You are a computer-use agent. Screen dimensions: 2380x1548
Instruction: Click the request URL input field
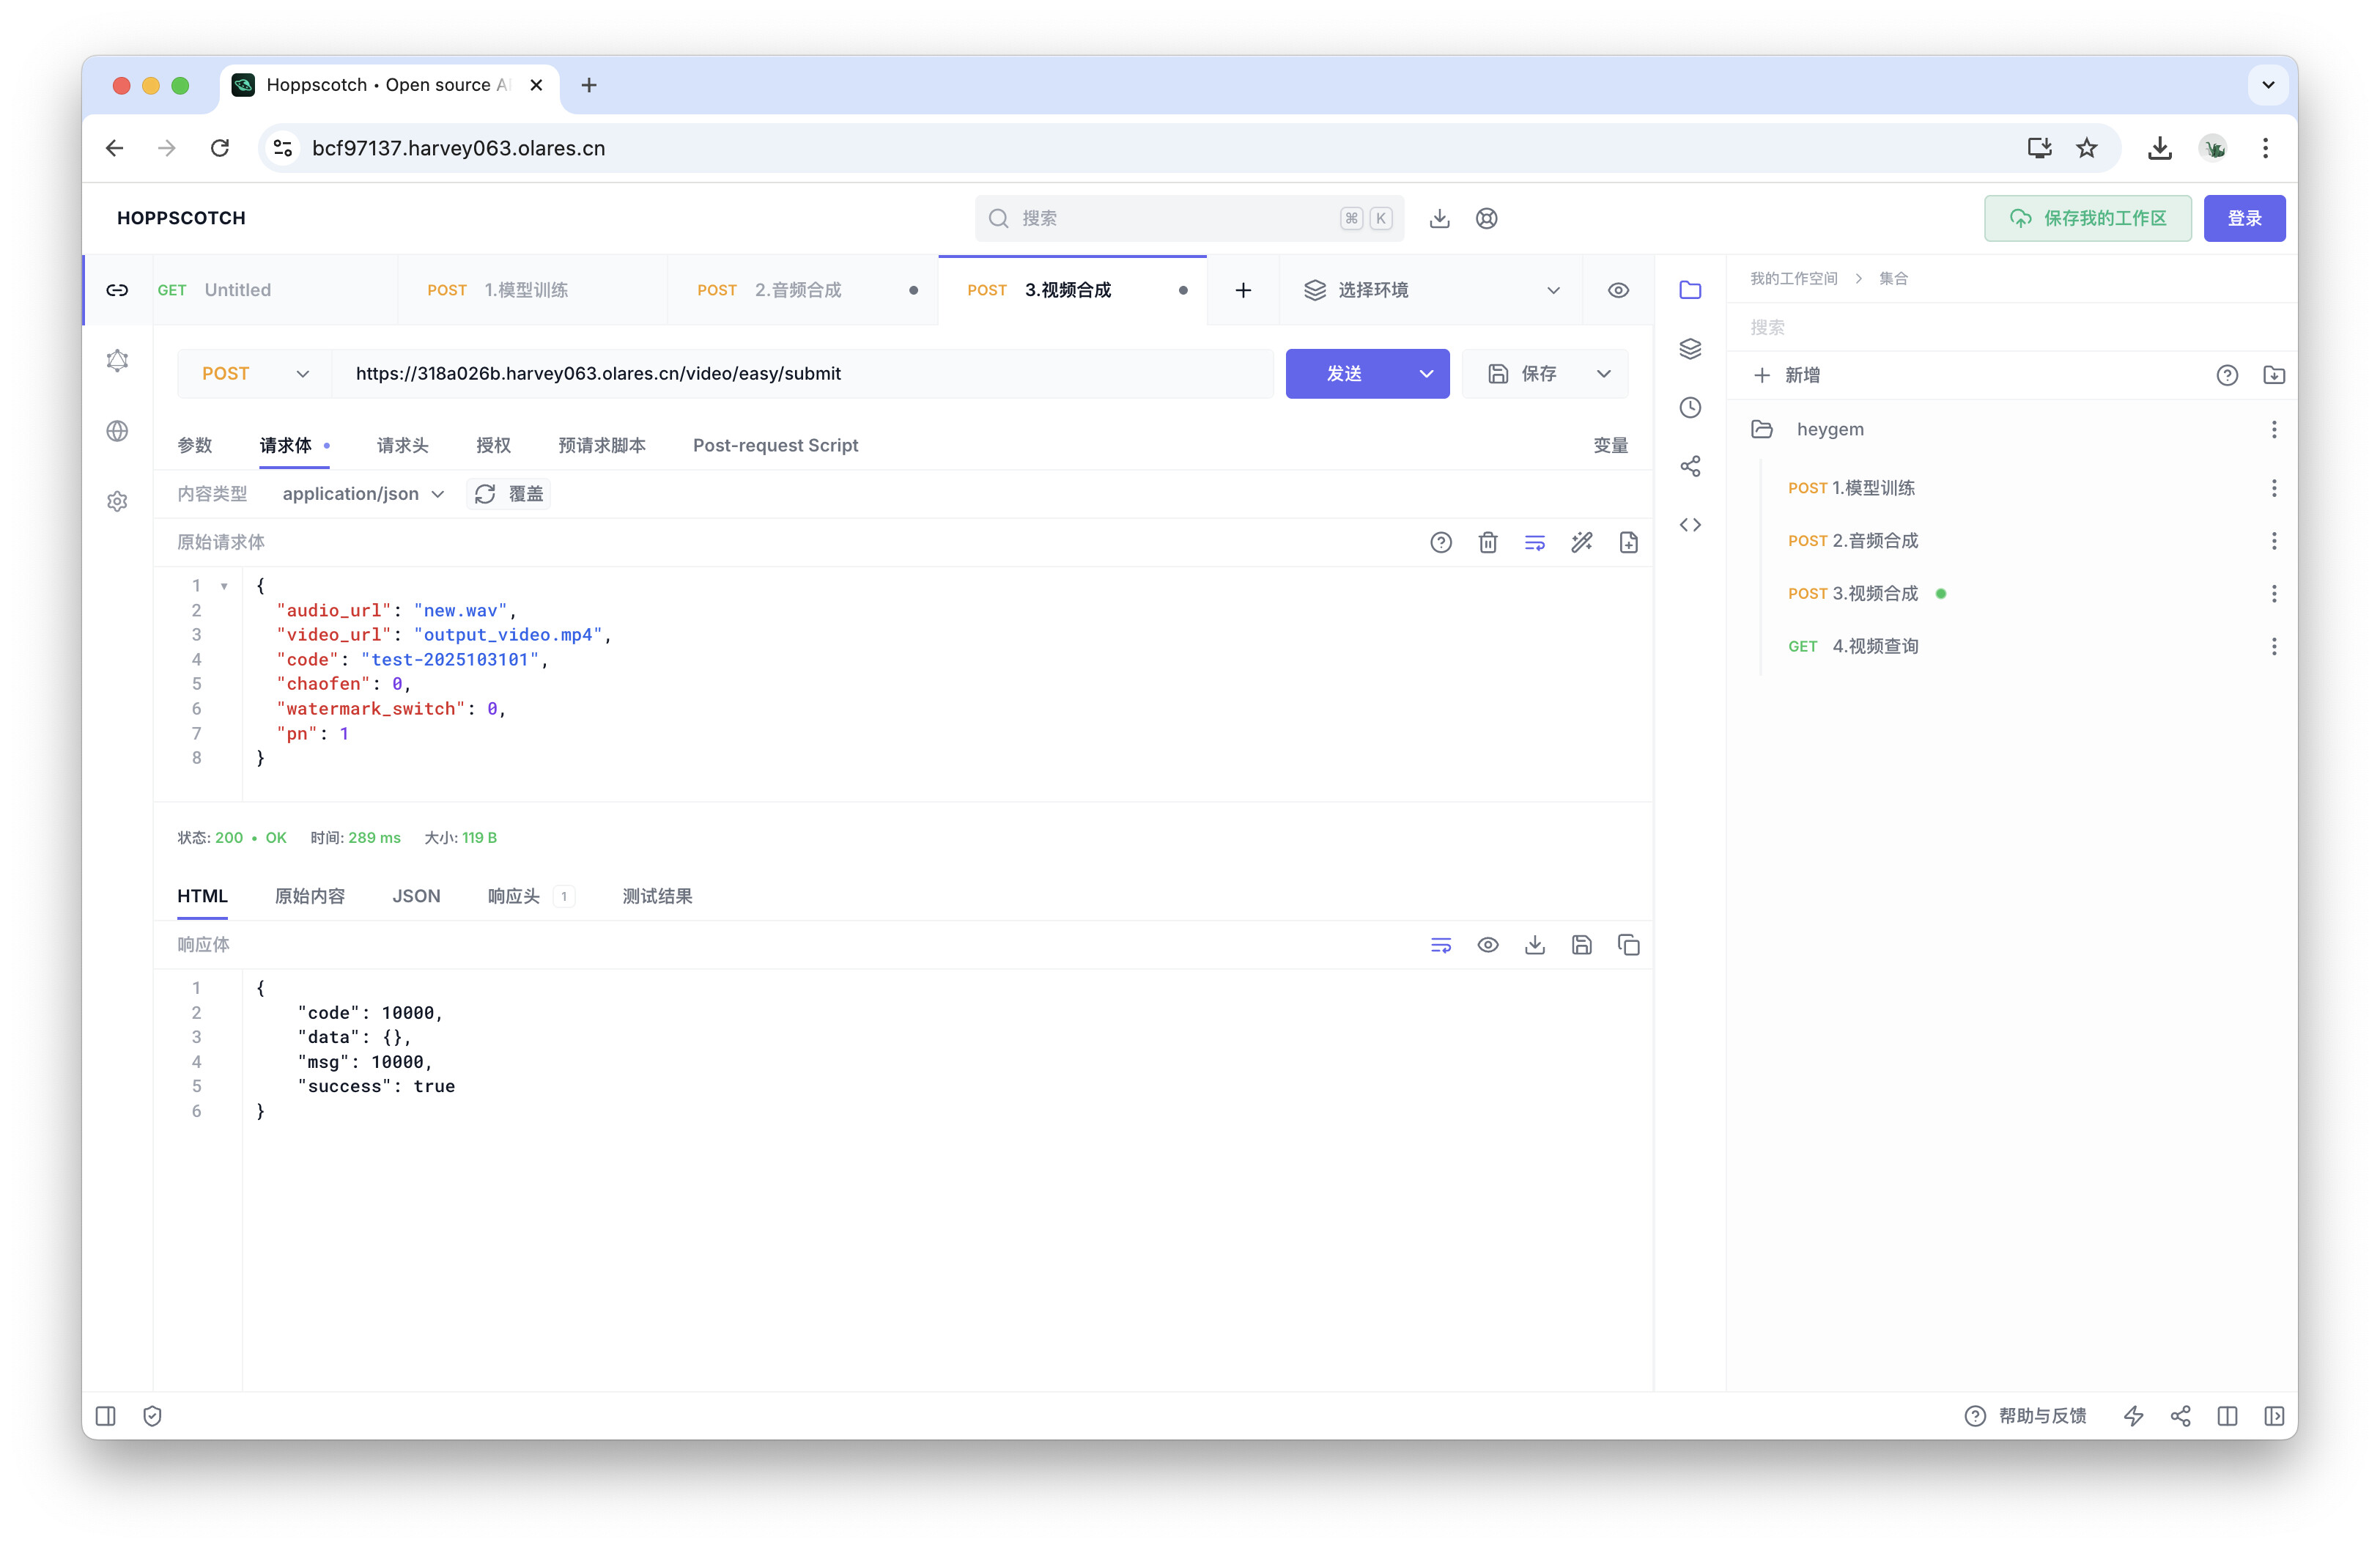click(x=800, y=373)
